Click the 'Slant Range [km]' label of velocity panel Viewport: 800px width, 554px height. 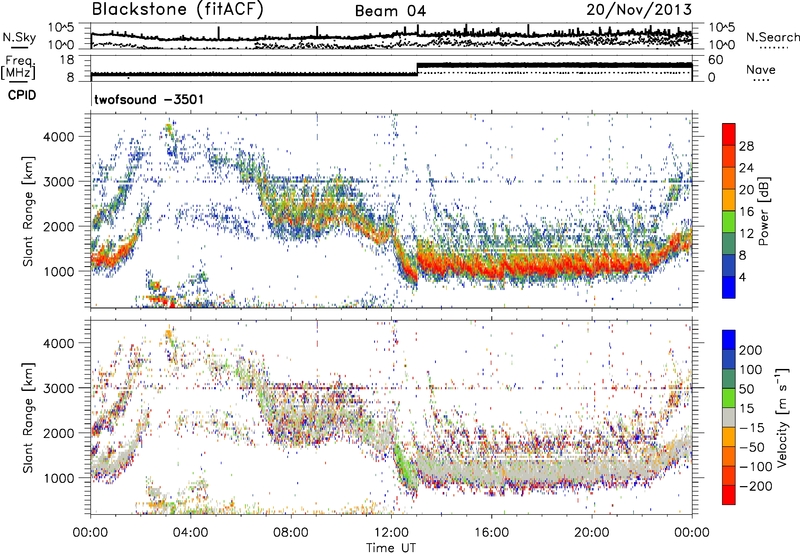[x=28, y=418]
